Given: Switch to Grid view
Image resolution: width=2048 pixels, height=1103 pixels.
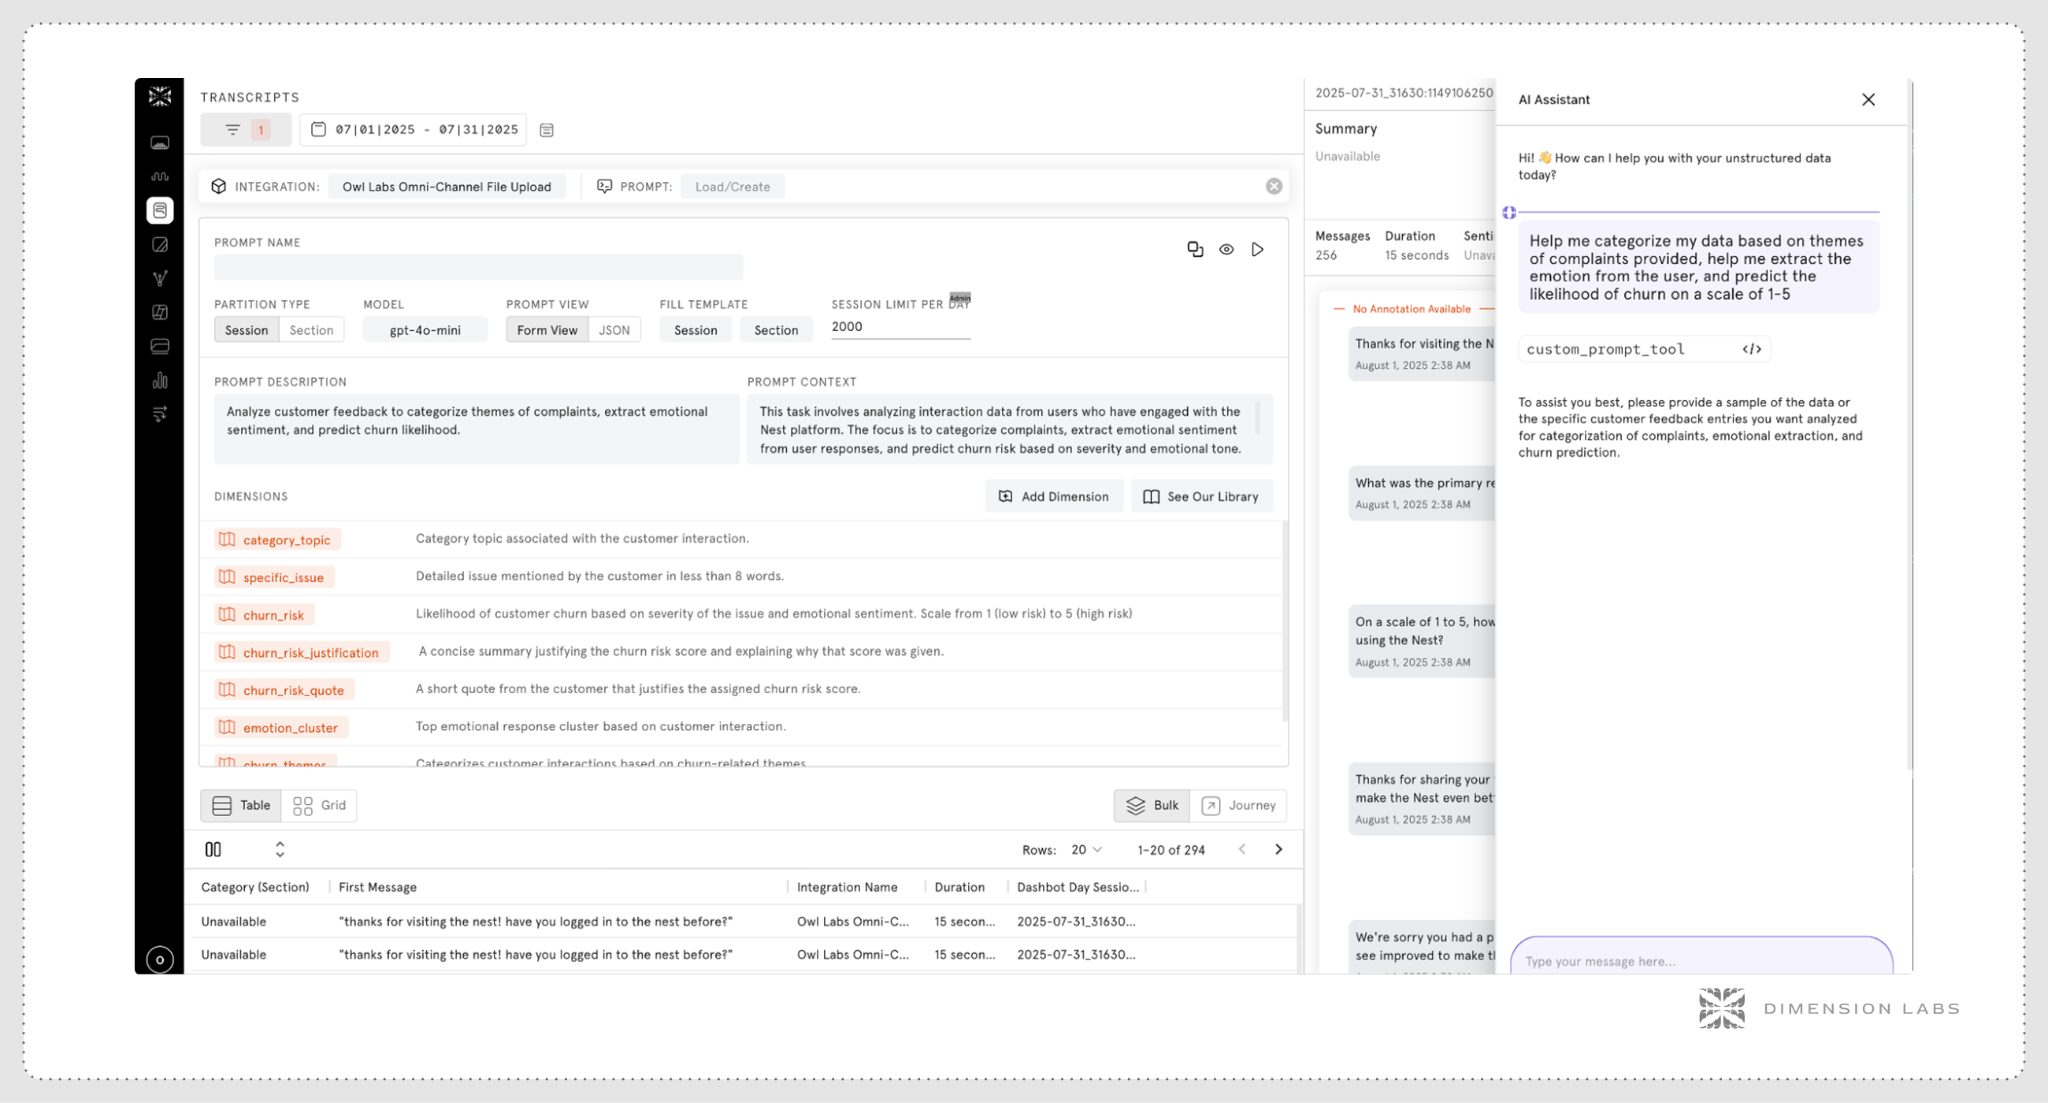Looking at the screenshot, I should (320, 805).
